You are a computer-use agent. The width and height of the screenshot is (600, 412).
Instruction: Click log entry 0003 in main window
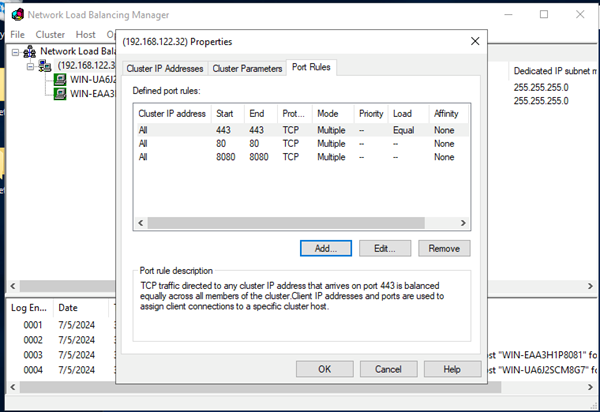point(33,355)
